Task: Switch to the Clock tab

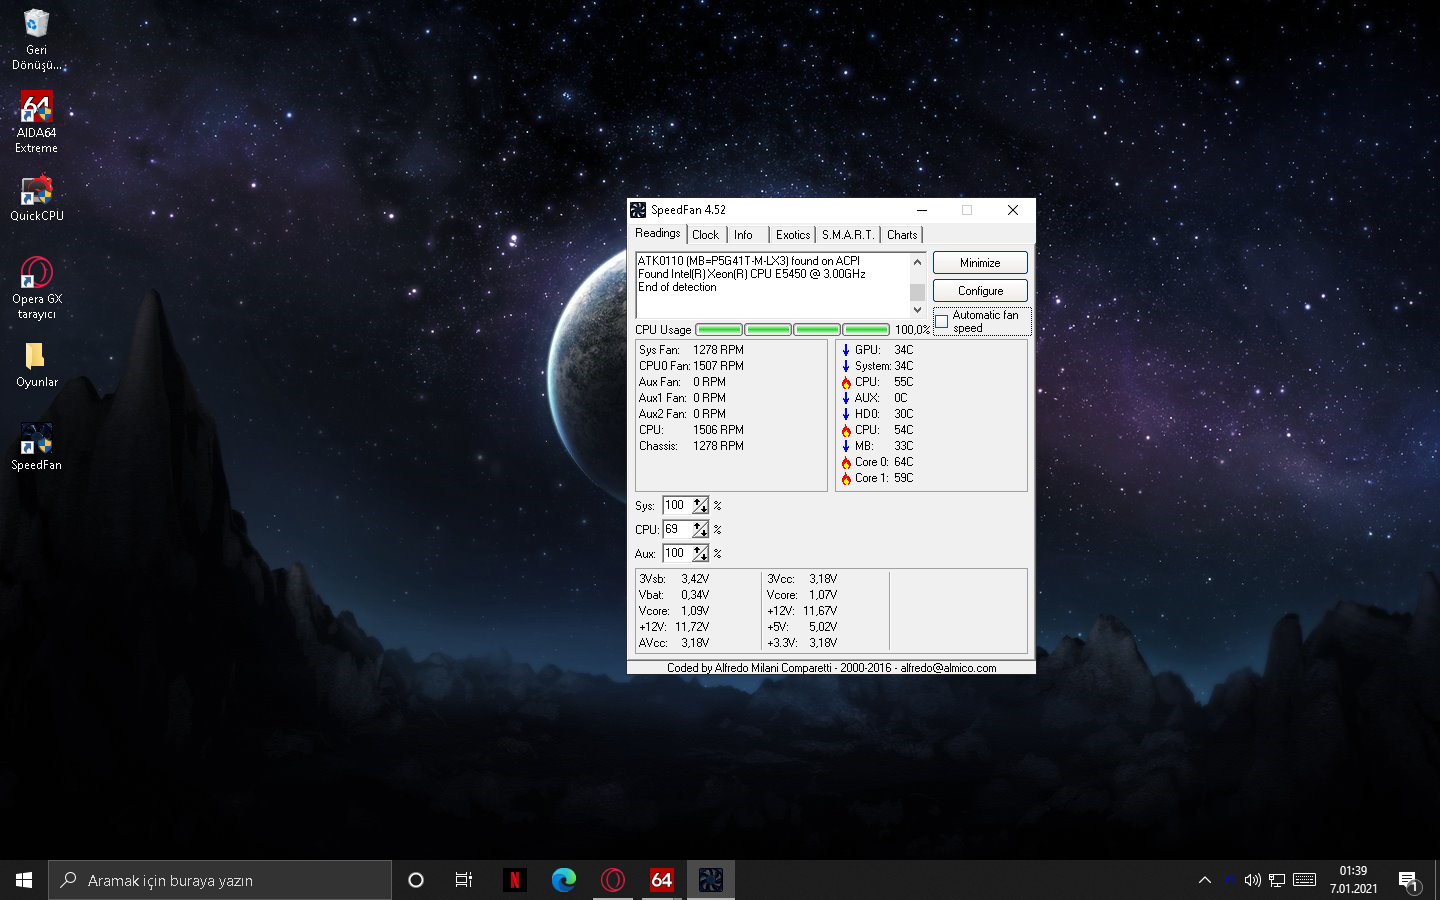Action: tap(705, 235)
